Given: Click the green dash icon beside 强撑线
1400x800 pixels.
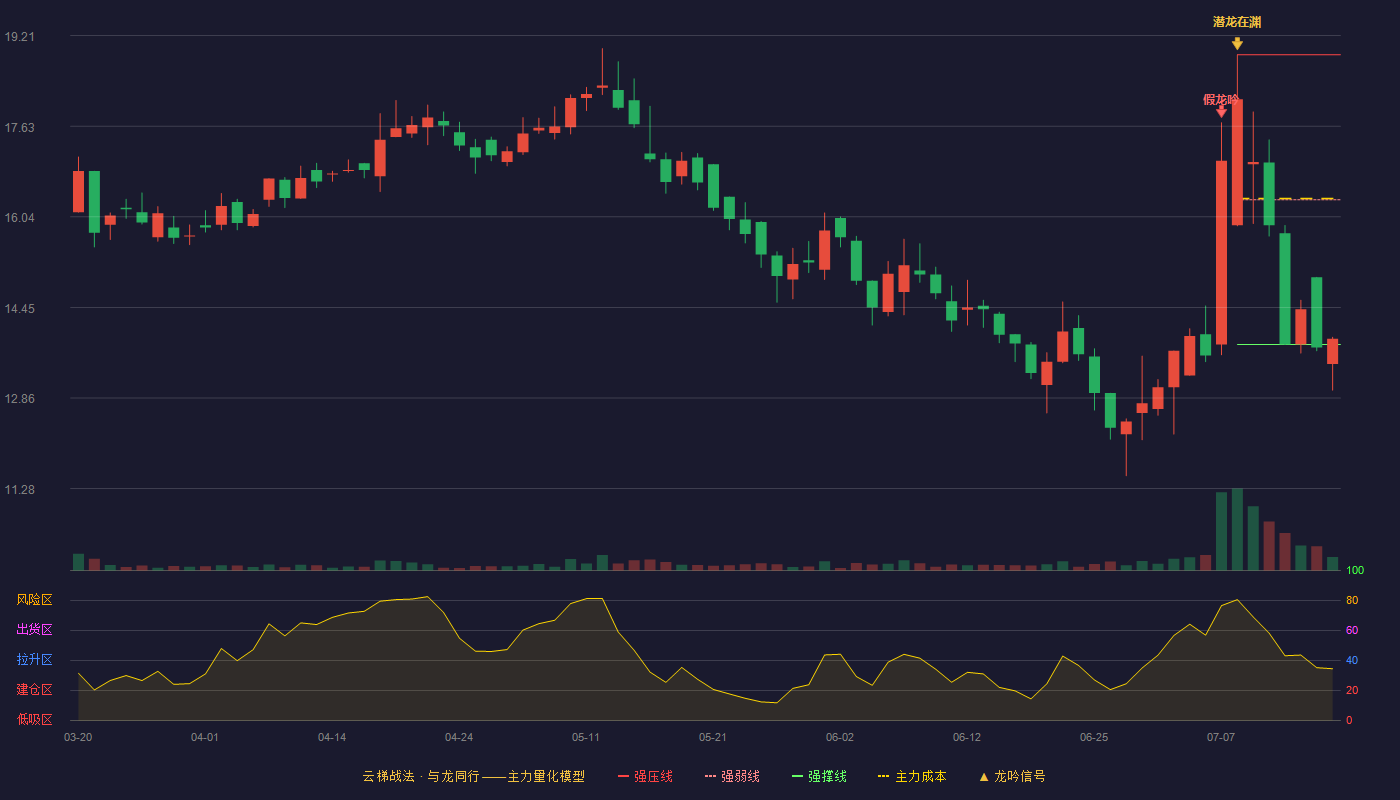Looking at the screenshot, I should click(797, 777).
